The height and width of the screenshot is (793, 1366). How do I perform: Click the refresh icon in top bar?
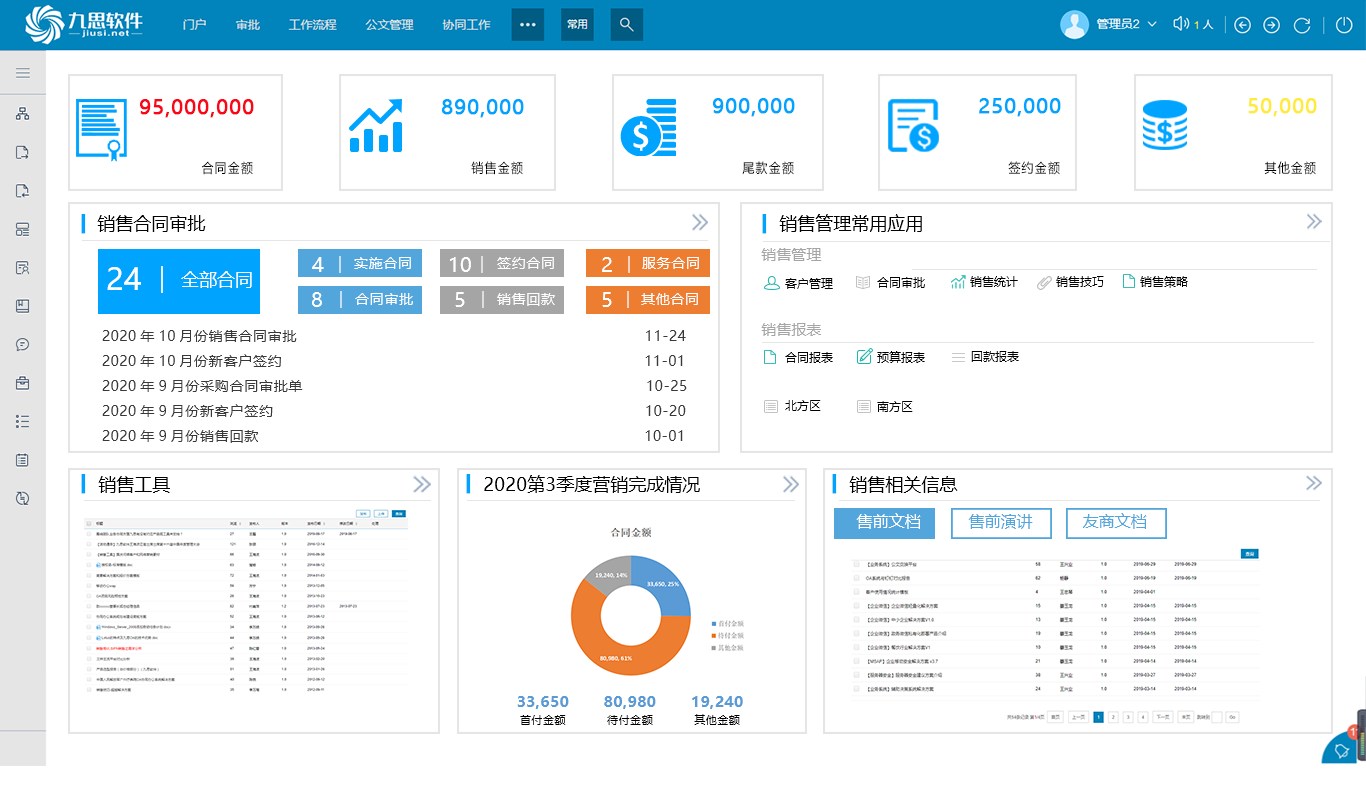tap(1302, 25)
